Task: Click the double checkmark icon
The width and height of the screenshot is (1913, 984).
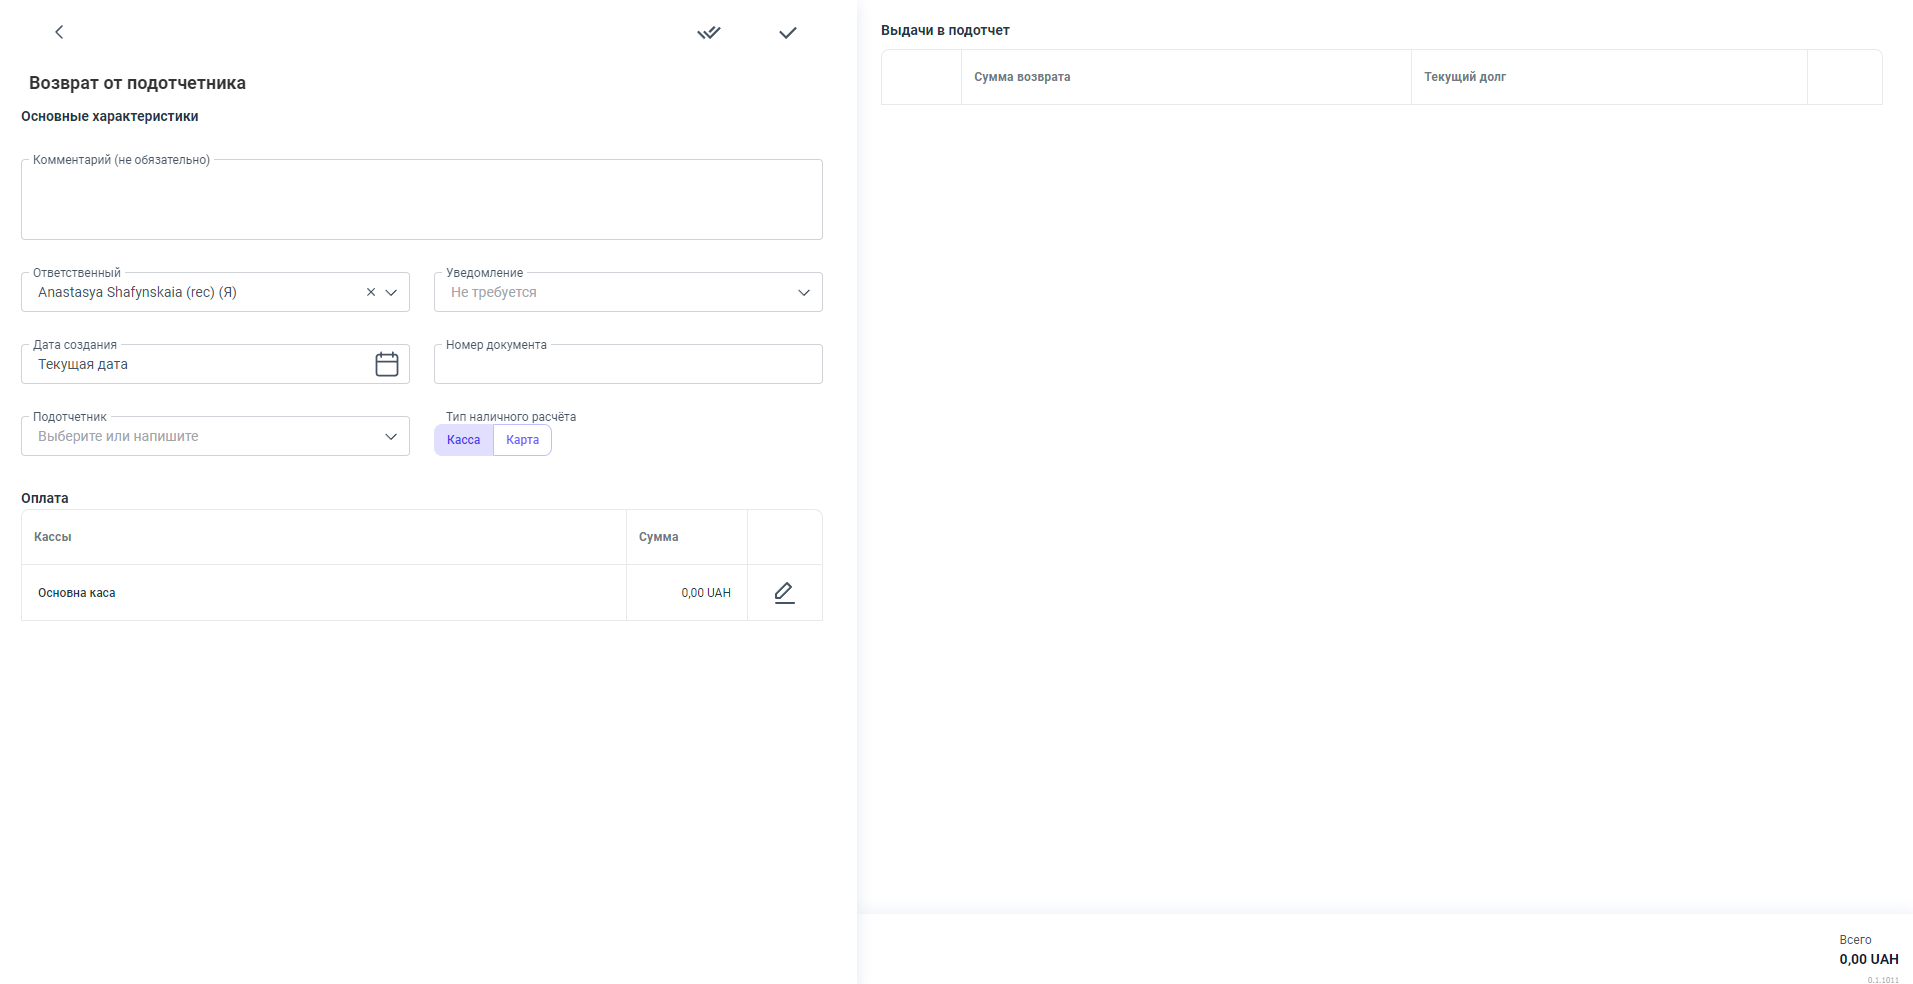Action: pos(708,33)
